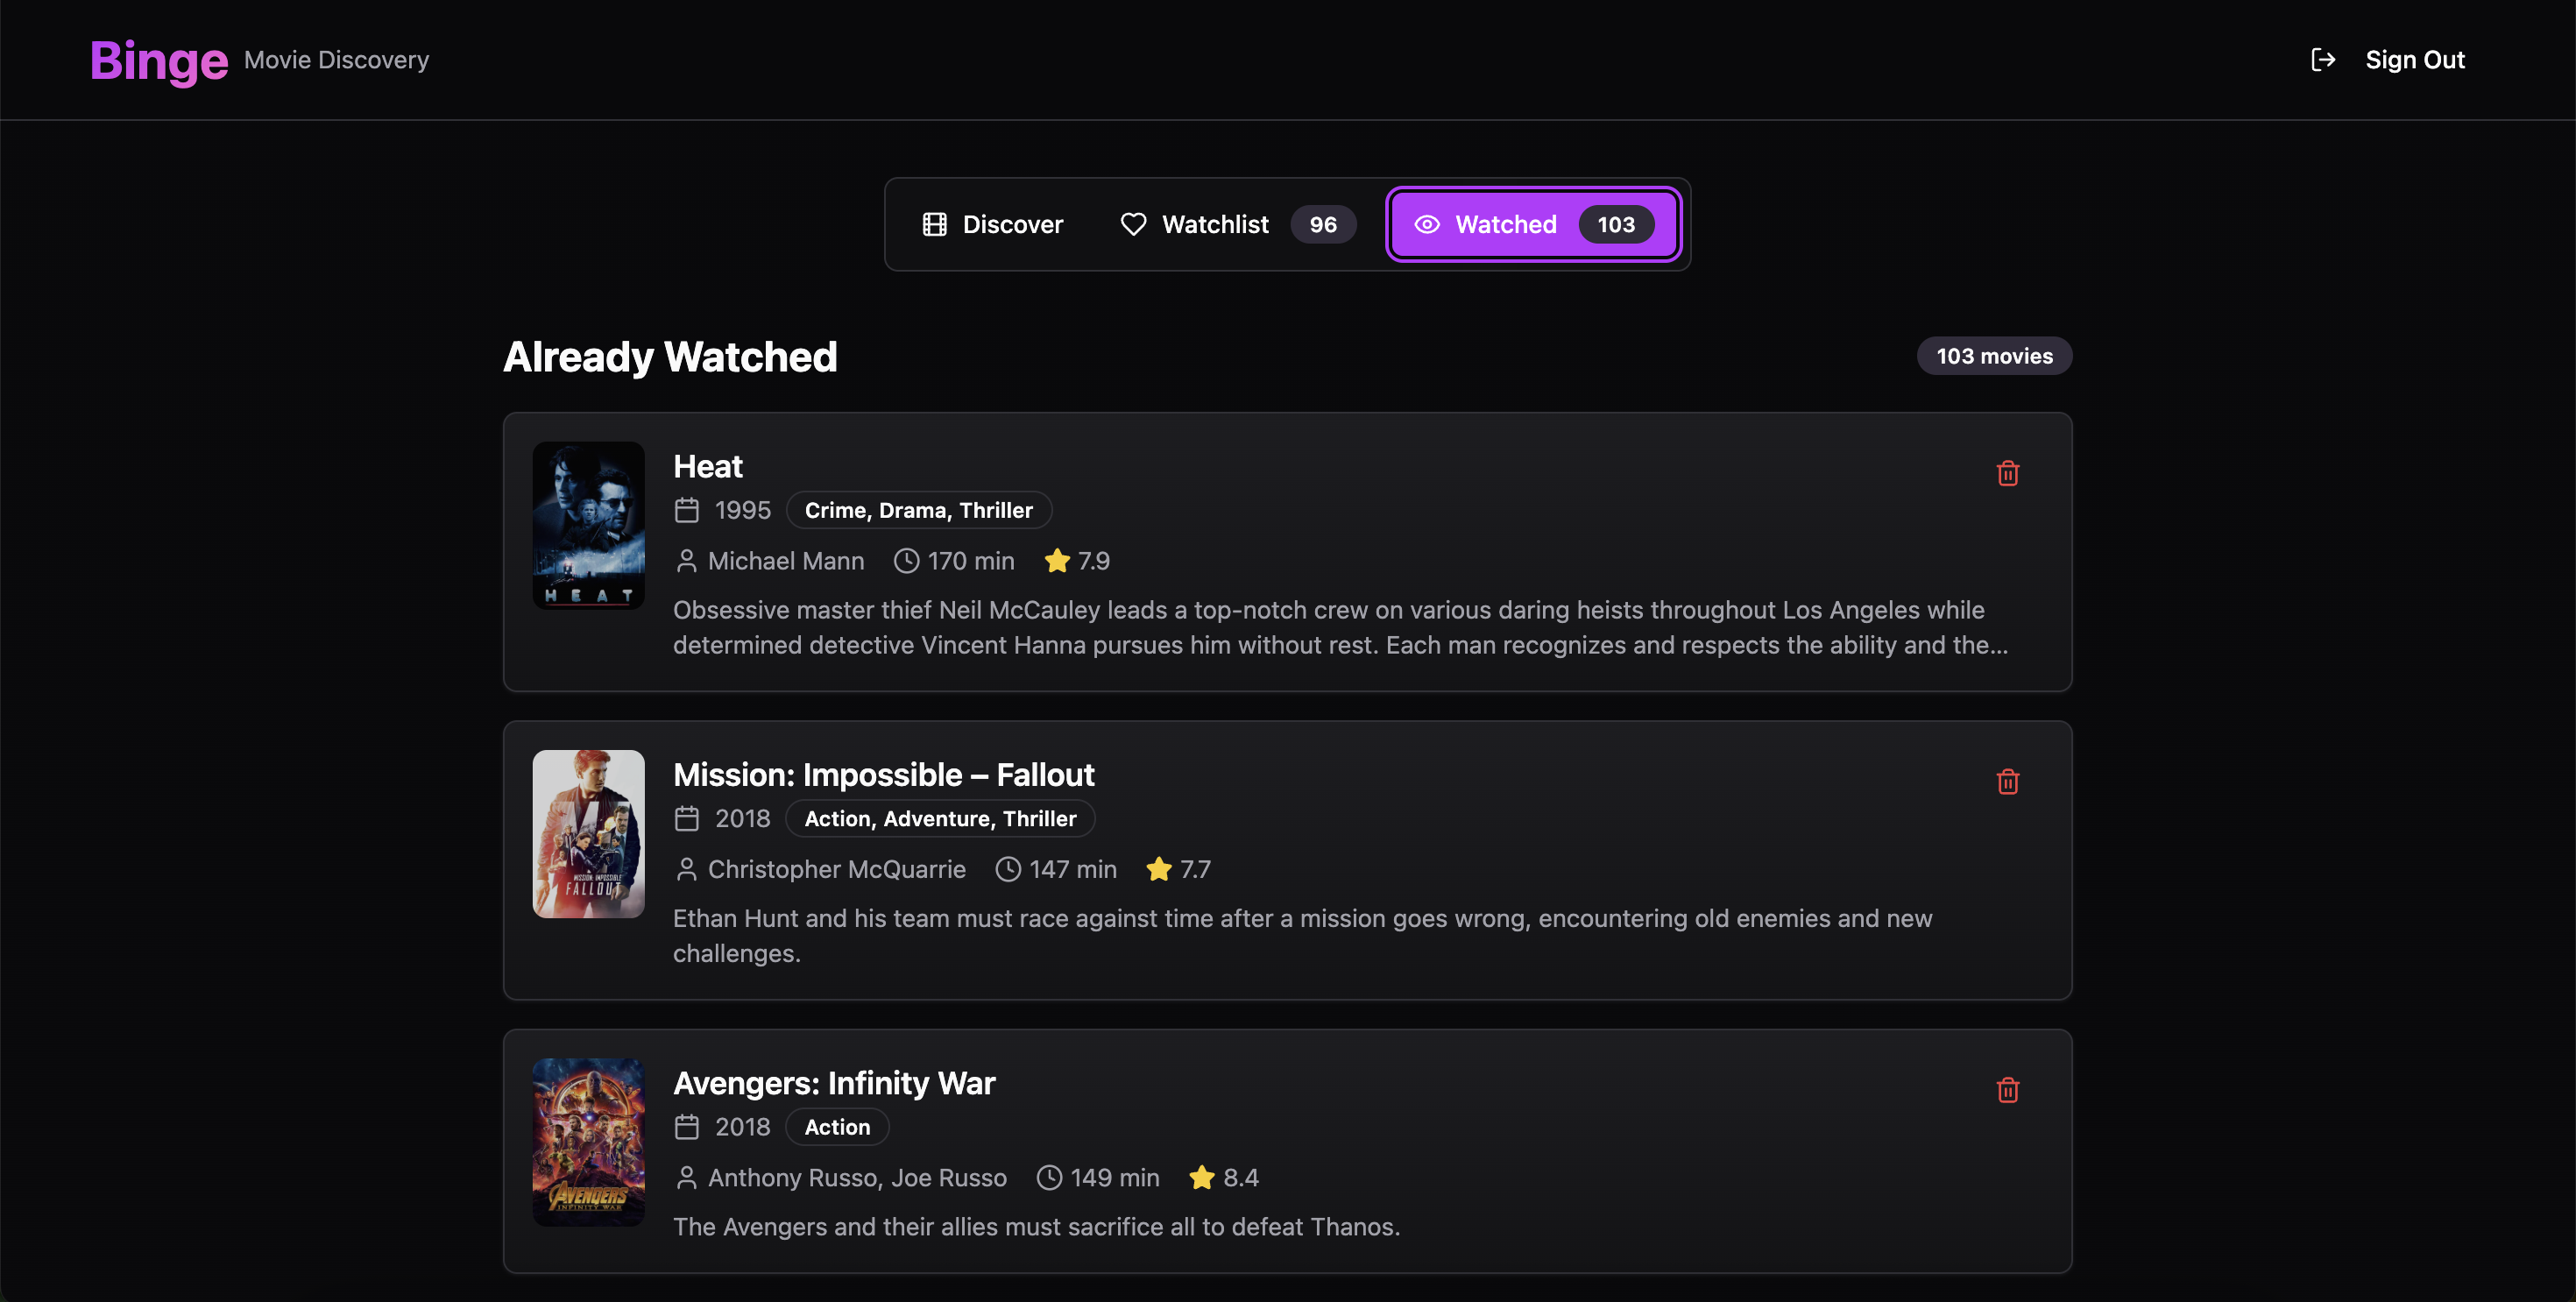
Task: Click calendar icon beside 1995
Action: click(x=686, y=510)
